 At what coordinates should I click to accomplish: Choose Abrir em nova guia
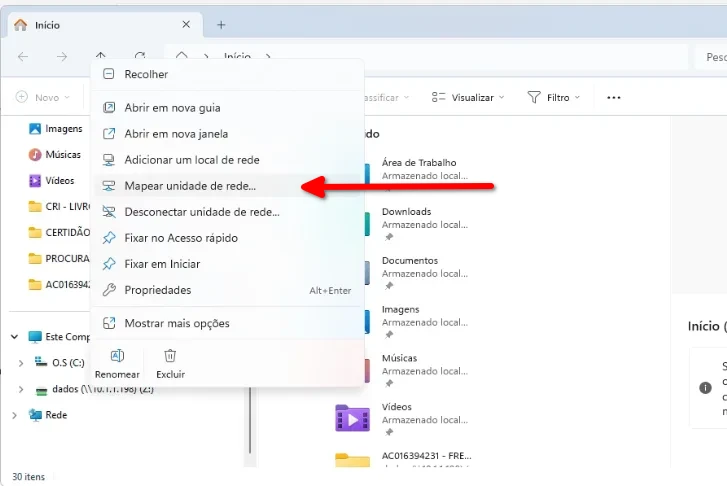tap(227, 108)
